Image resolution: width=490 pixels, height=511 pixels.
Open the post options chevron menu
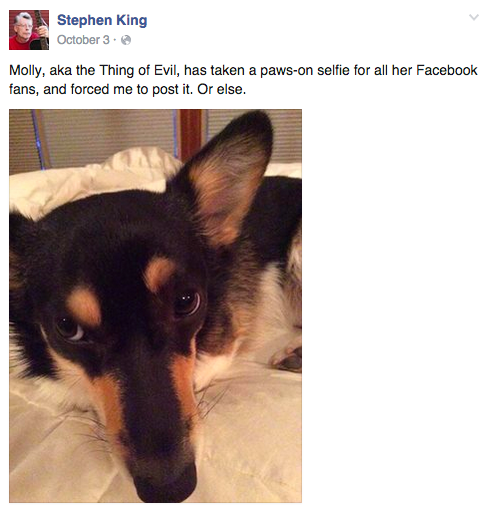click(473, 17)
